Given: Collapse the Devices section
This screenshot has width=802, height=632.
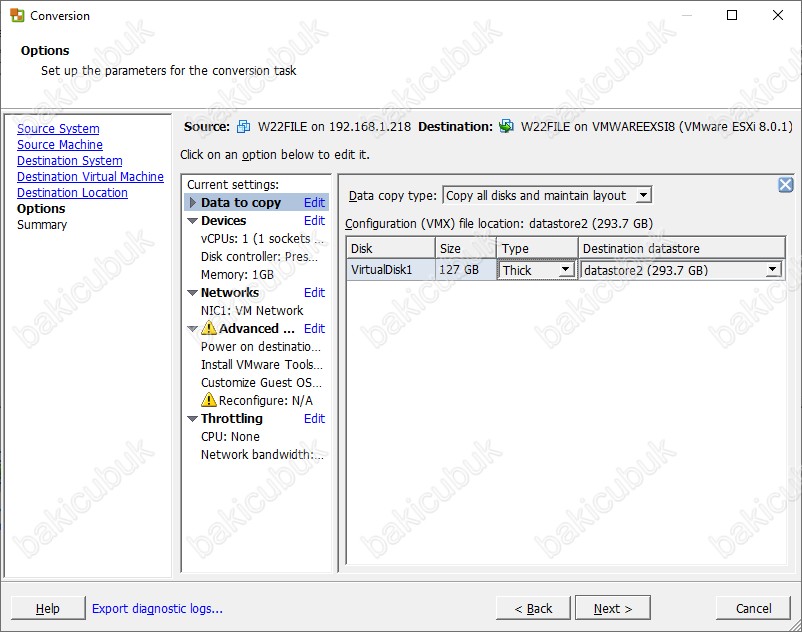Looking at the screenshot, I should (x=192, y=221).
